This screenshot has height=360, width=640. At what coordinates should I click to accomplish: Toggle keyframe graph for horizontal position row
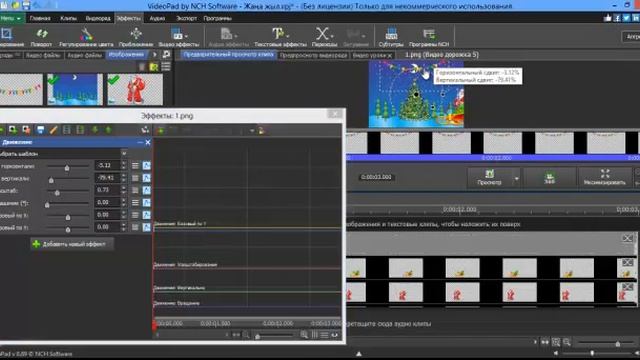(147, 166)
